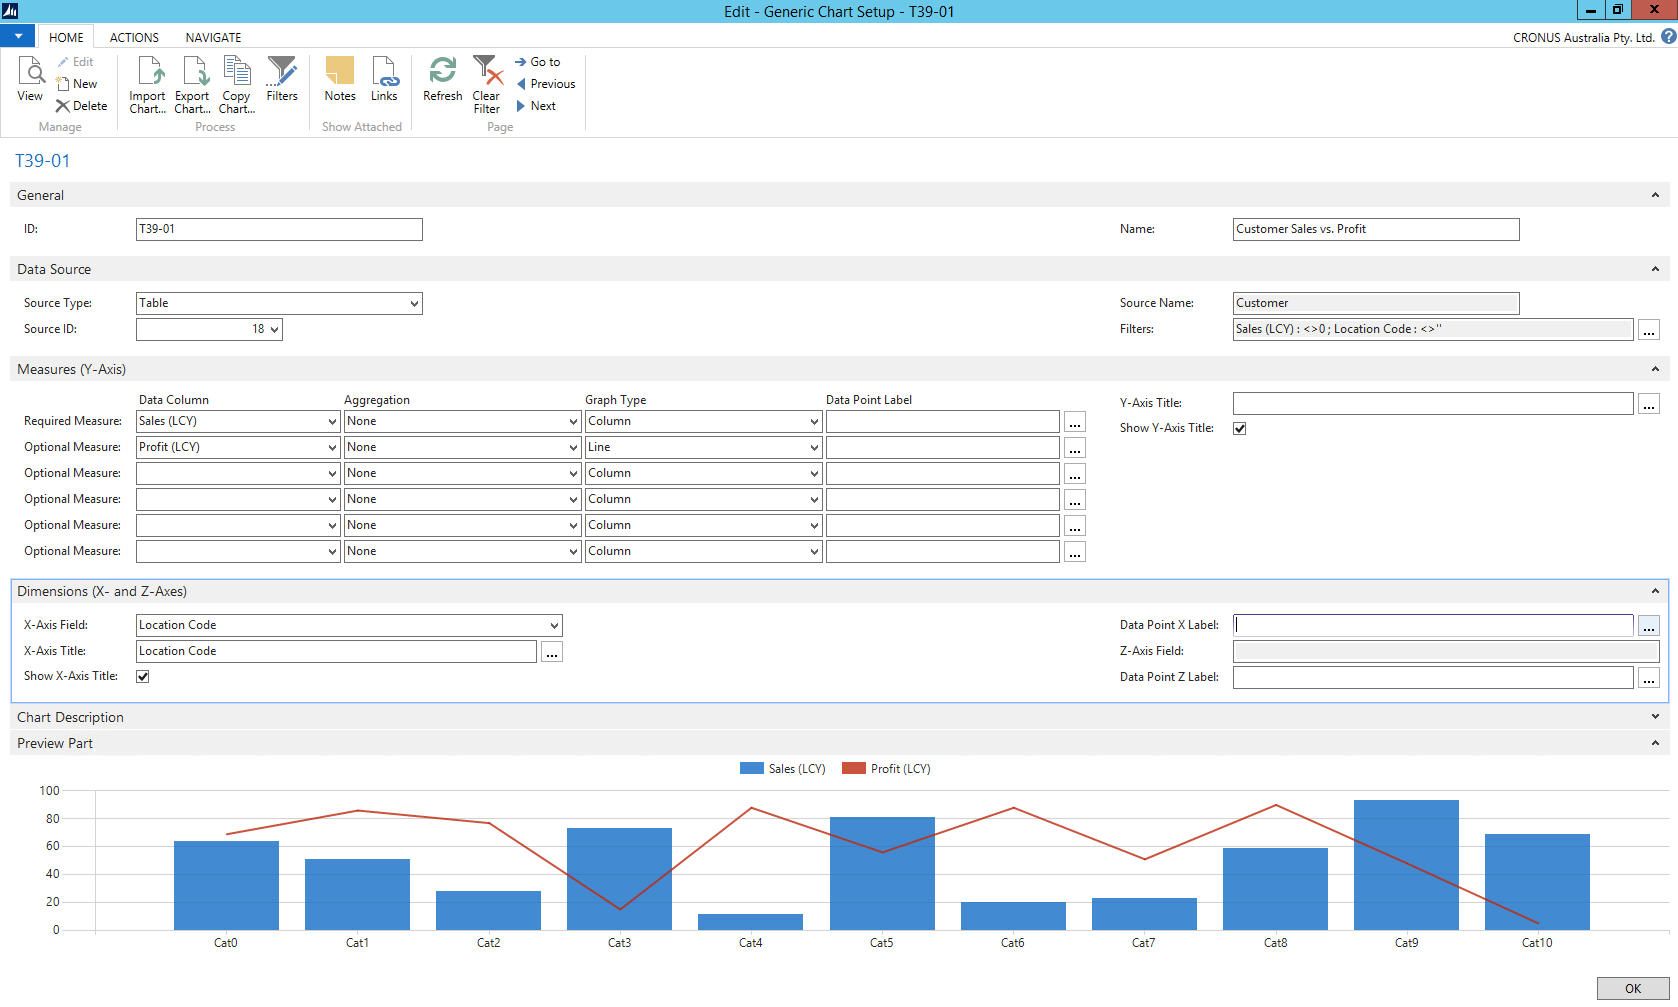
Task: Open Y-Axis Title ellipsis button
Action: tap(1649, 404)
